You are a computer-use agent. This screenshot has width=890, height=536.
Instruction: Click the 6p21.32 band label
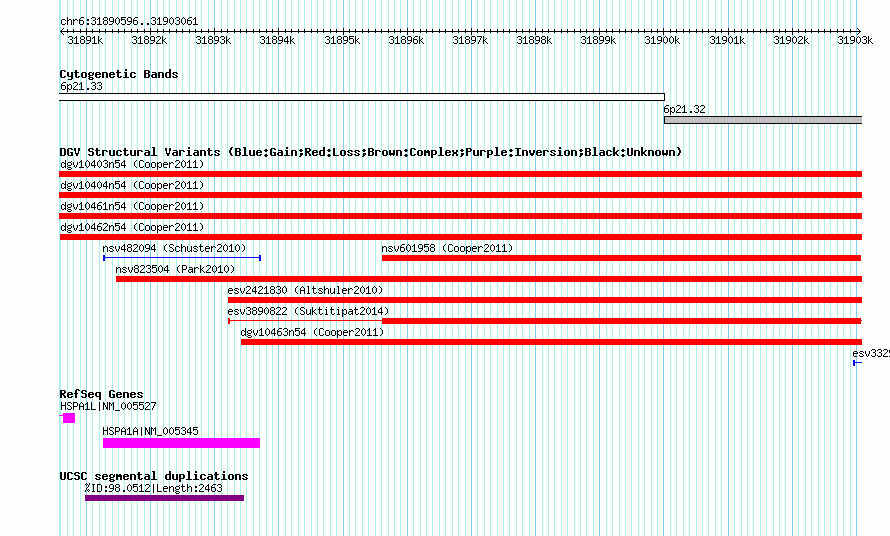pos(685,109)
